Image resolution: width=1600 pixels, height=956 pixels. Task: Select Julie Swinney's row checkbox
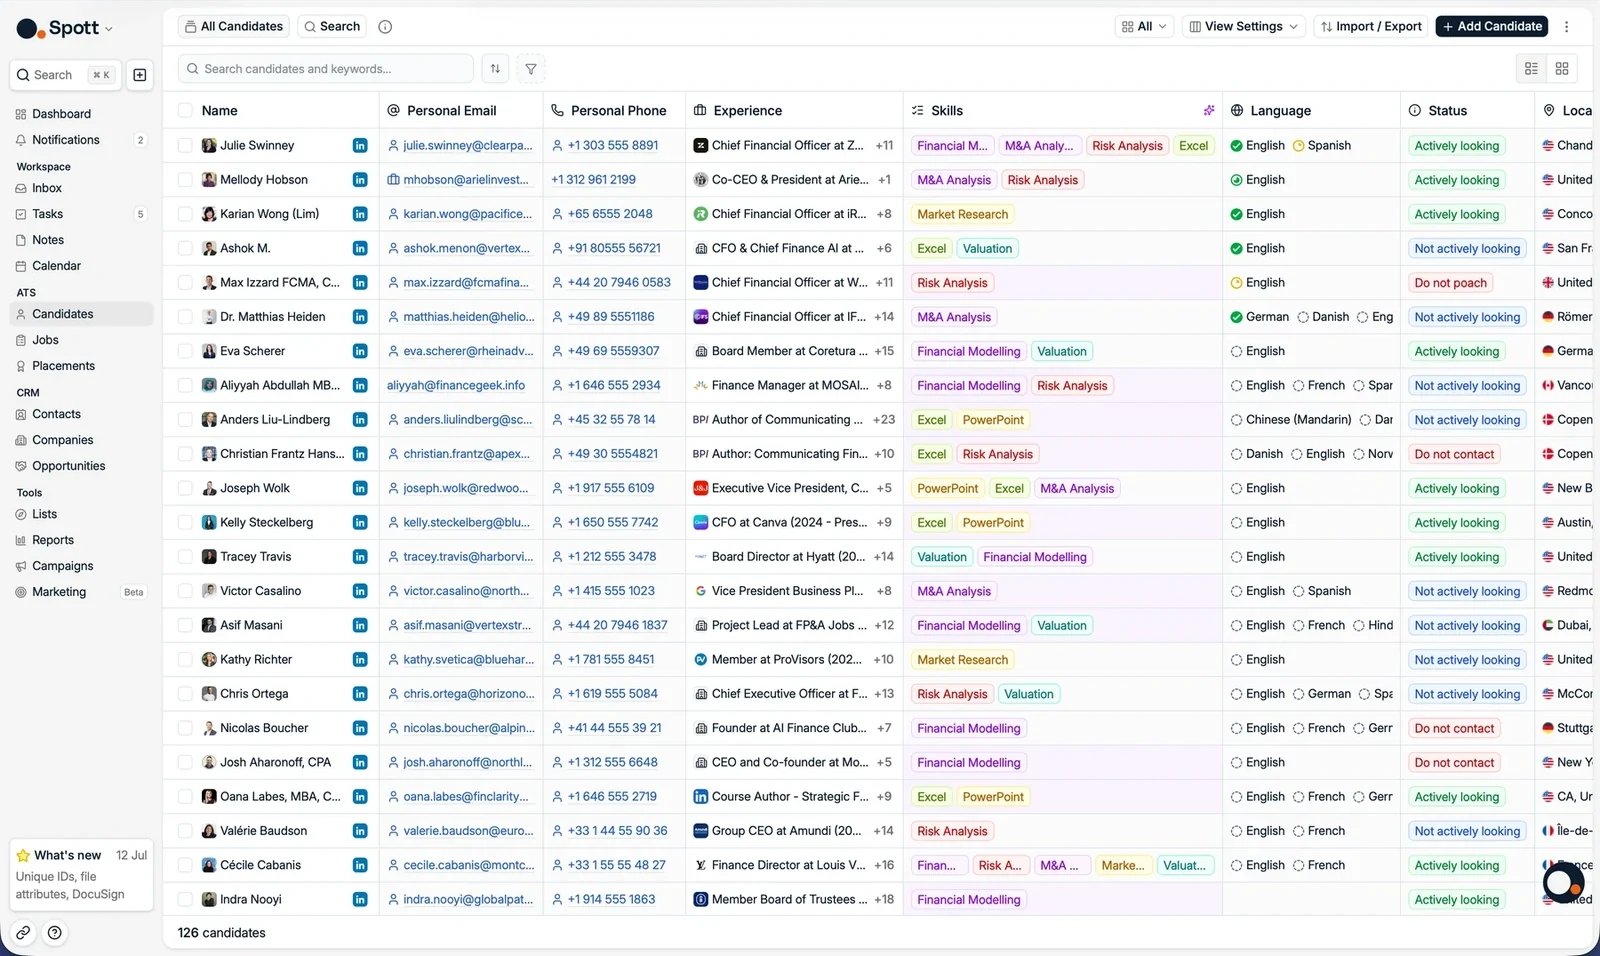click(185, 146)
